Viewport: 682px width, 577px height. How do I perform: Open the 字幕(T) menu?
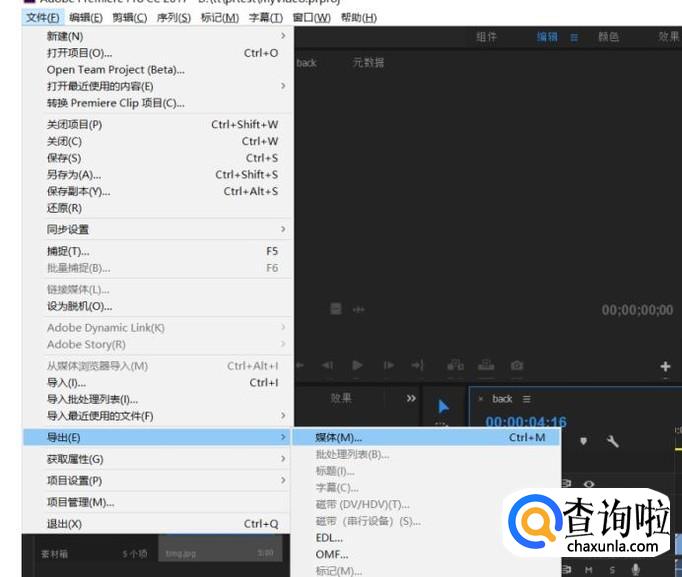click(265, 18)
